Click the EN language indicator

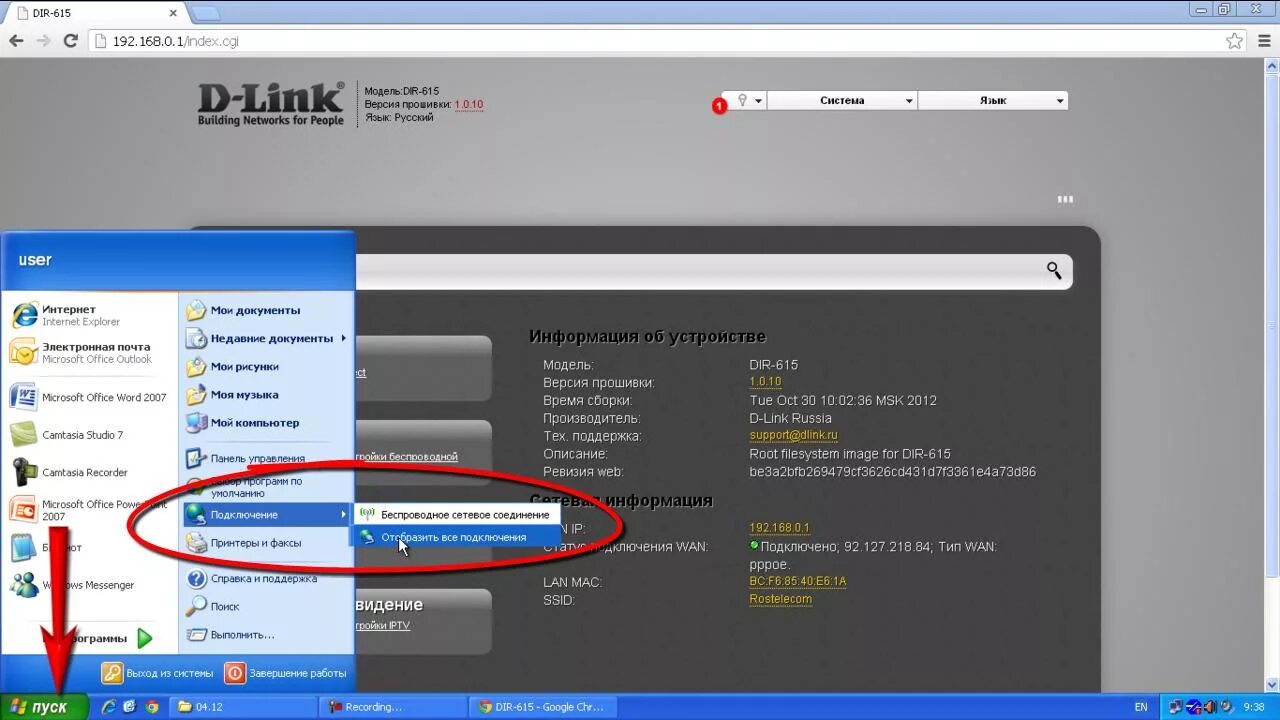pyautogui.click(x=1141, y=707)
